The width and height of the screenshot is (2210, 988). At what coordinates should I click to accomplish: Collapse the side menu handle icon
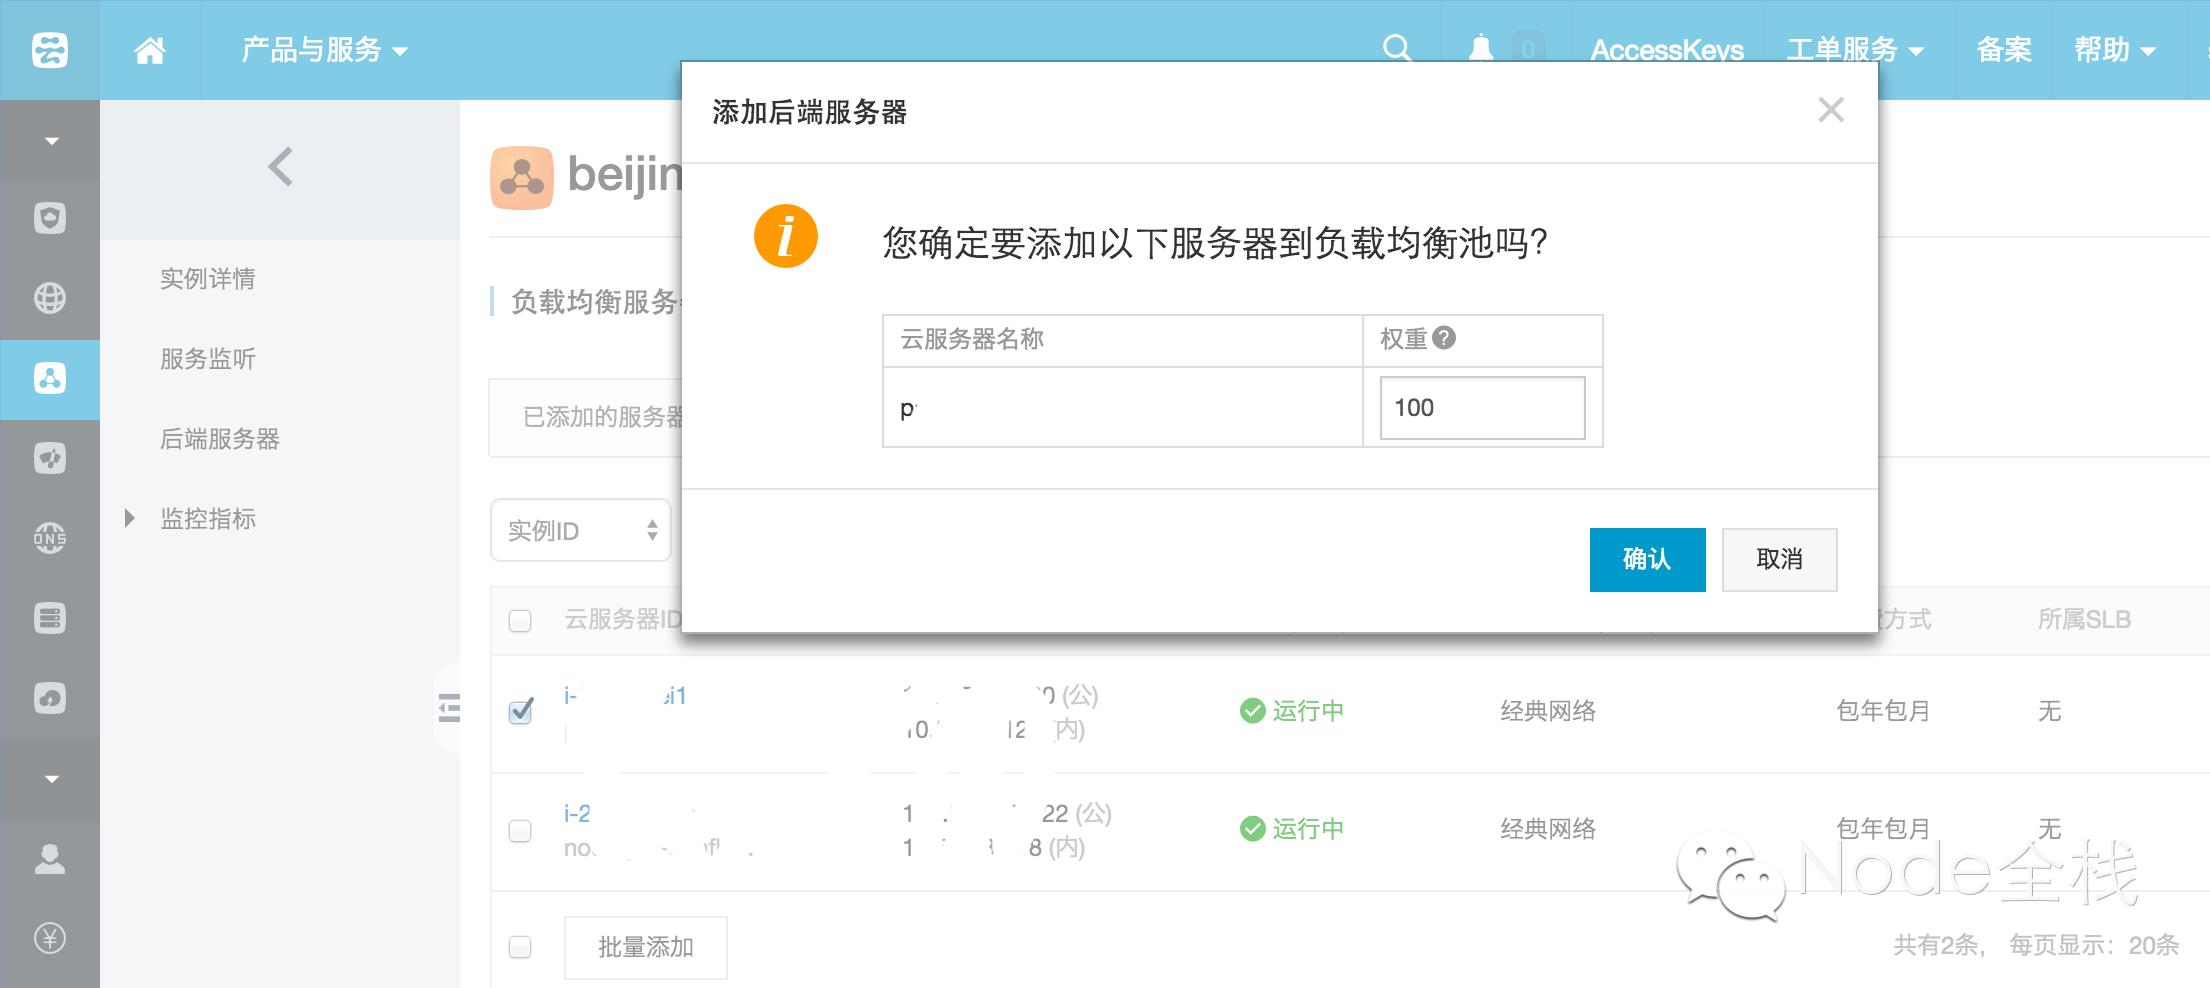(x=449, y=708)
